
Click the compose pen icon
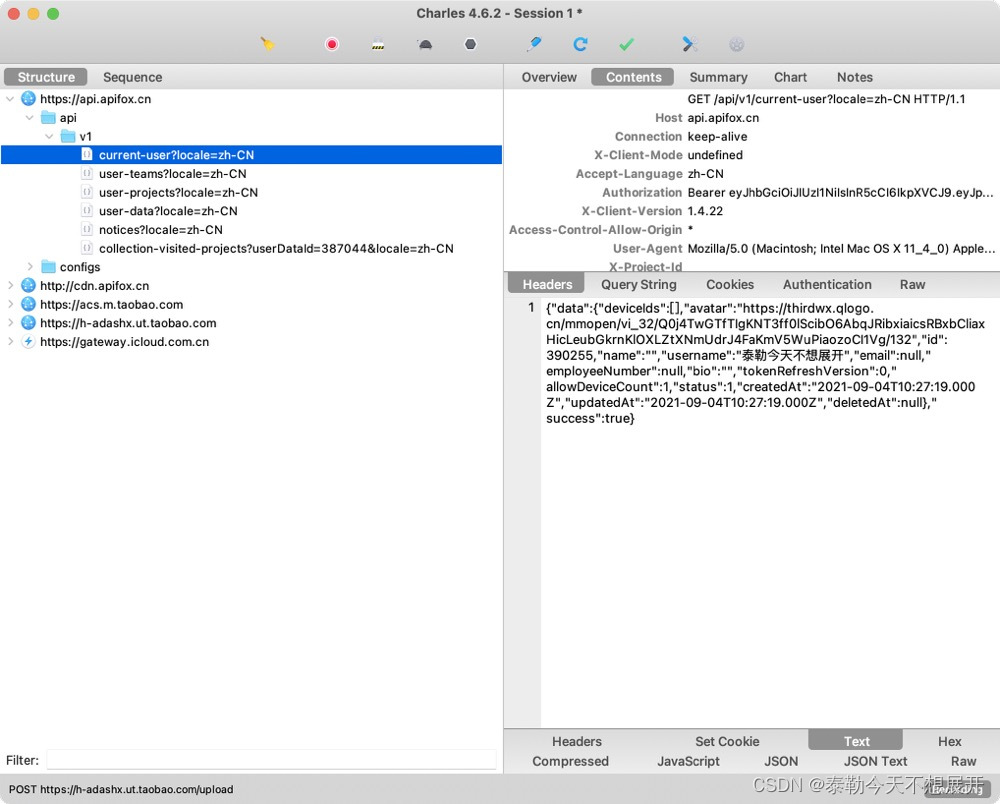[534, 44]
